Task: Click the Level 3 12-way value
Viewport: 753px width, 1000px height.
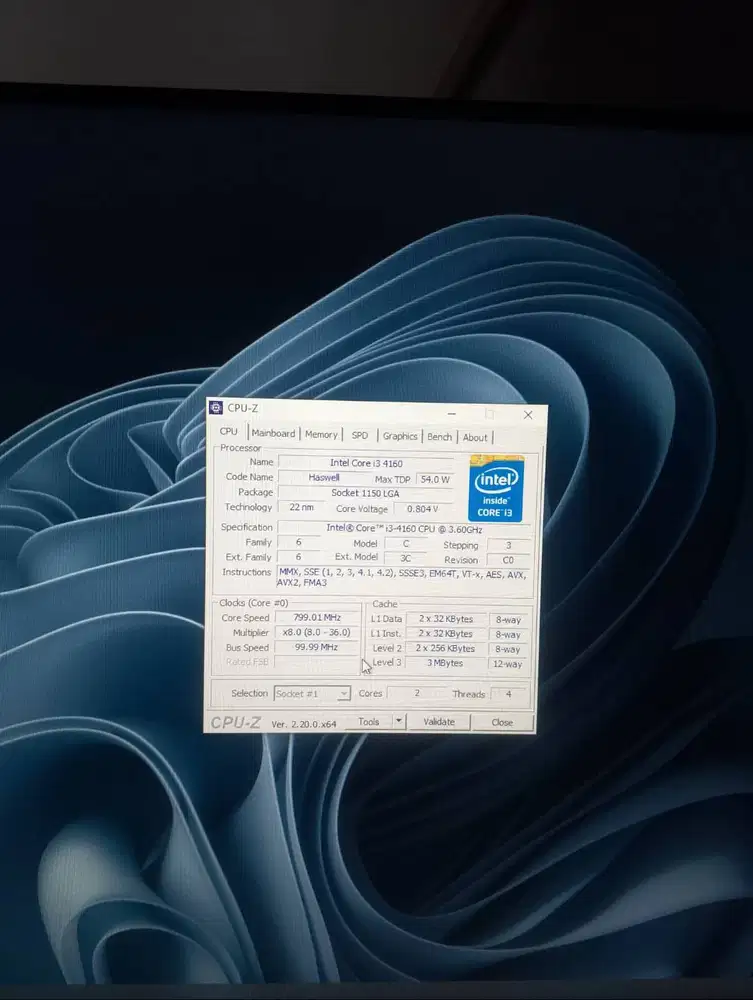Action: pos(508,664)
